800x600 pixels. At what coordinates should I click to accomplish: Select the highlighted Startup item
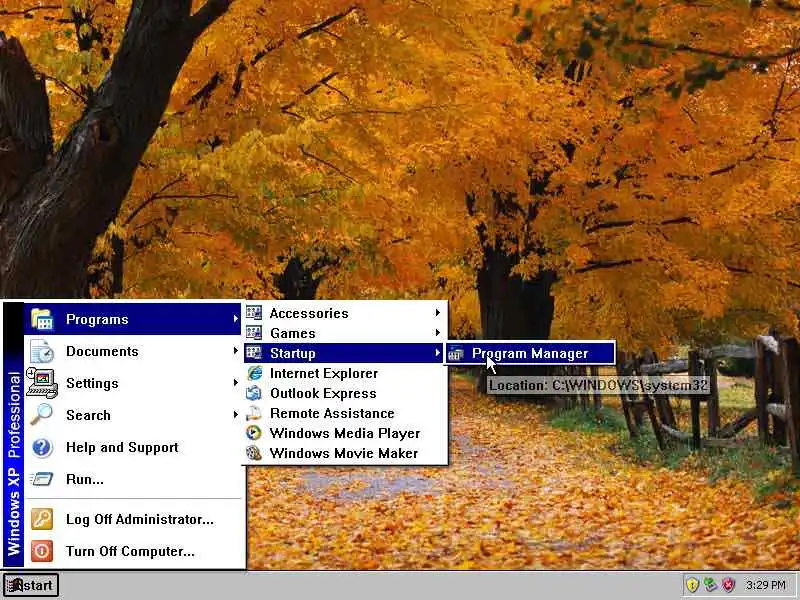tap(344, 353)
